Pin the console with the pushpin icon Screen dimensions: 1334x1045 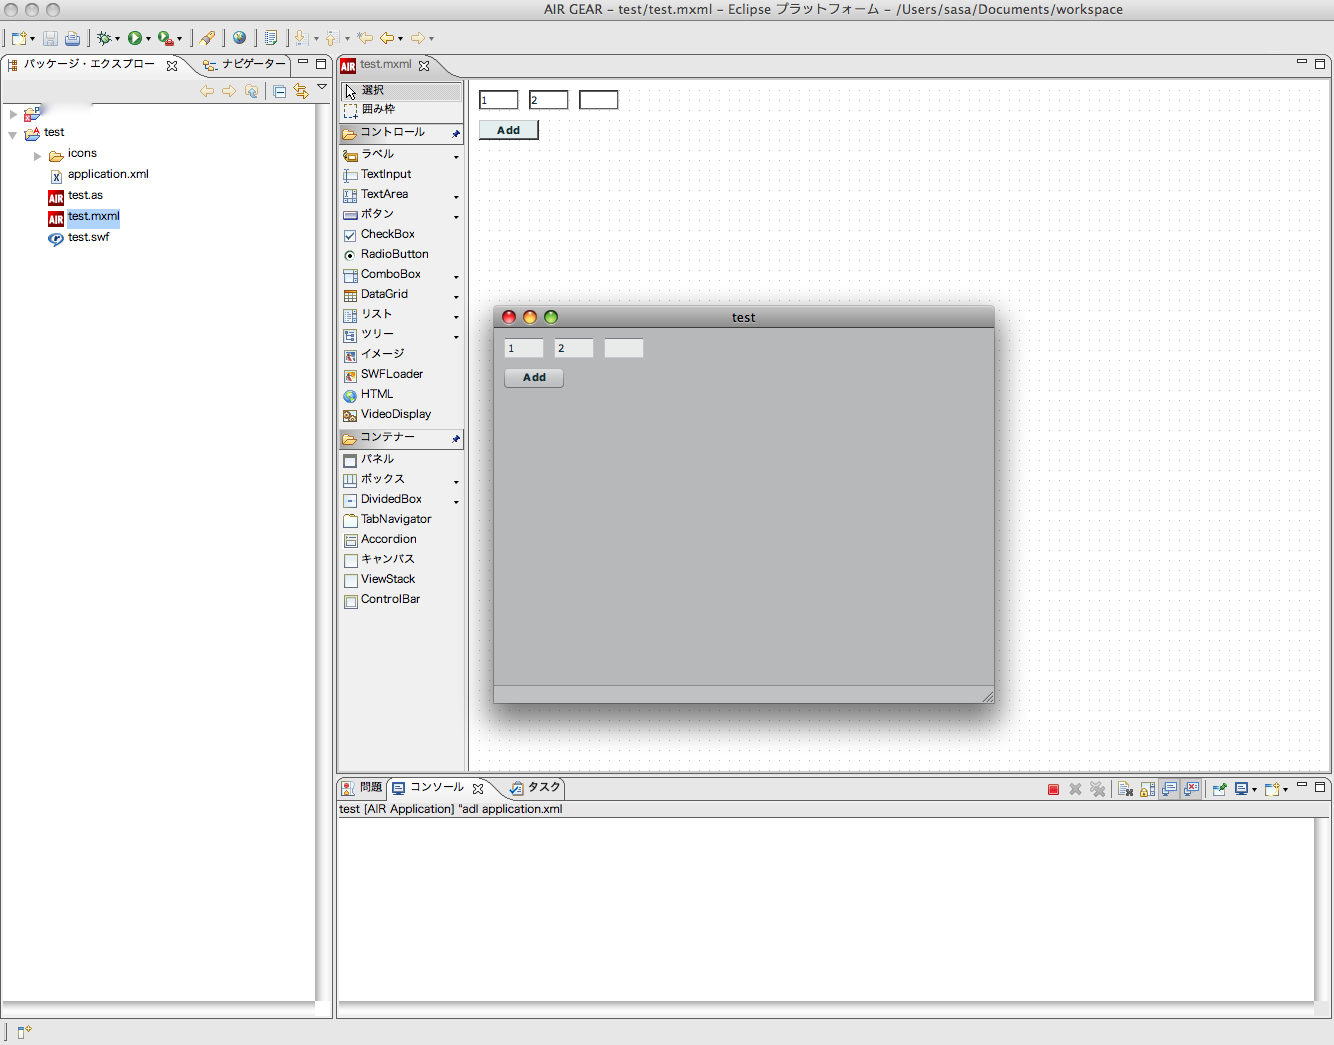[1219, 790]
